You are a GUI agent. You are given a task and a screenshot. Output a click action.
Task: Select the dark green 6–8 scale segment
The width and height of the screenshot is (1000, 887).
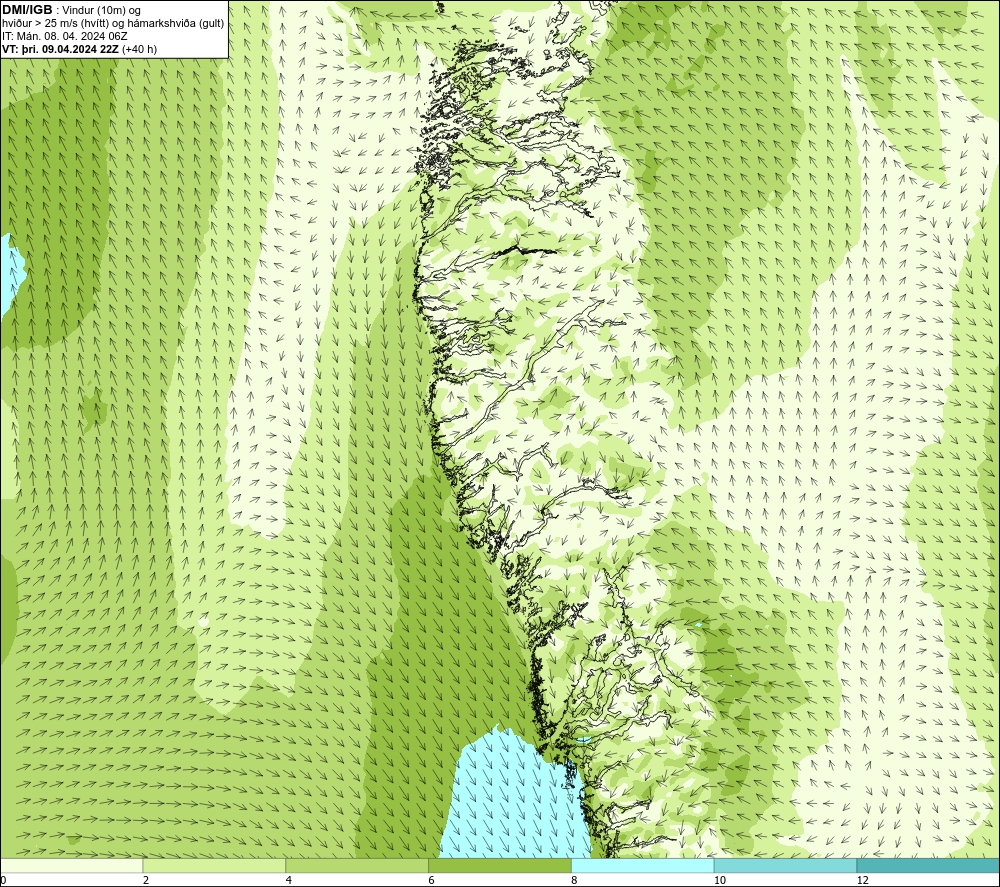point(500,865)
